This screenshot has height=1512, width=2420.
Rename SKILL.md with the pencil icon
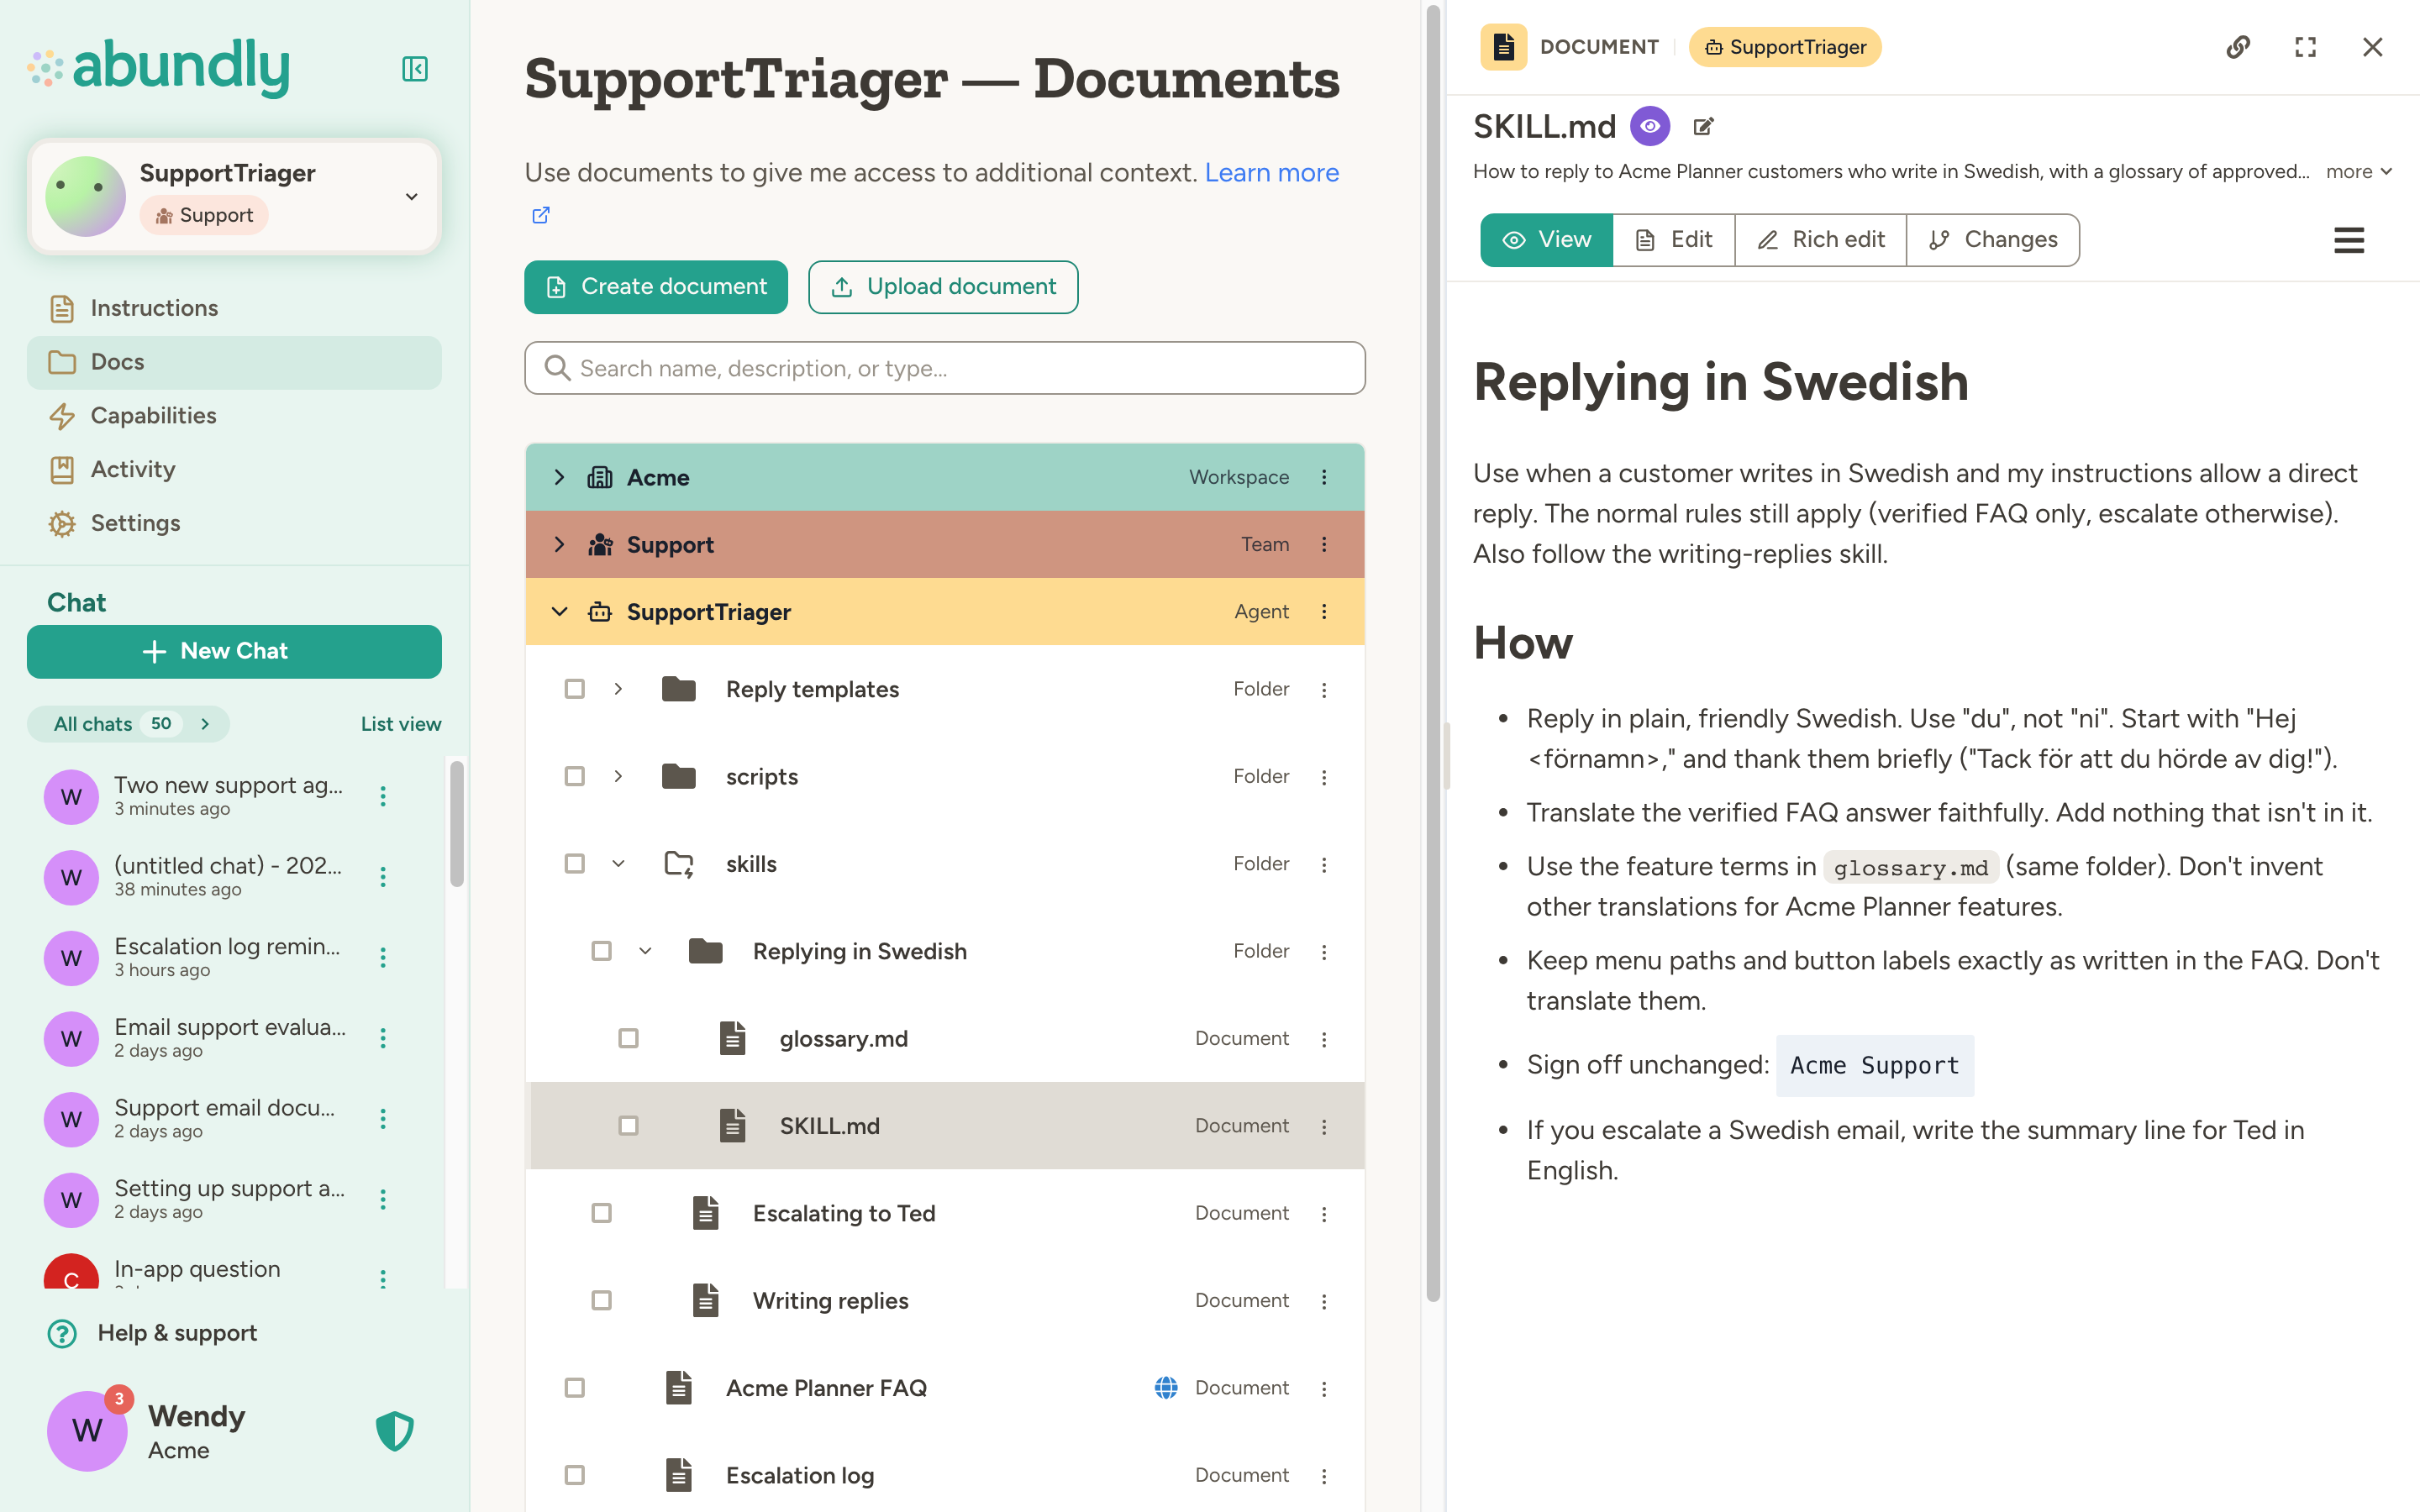1704,127
